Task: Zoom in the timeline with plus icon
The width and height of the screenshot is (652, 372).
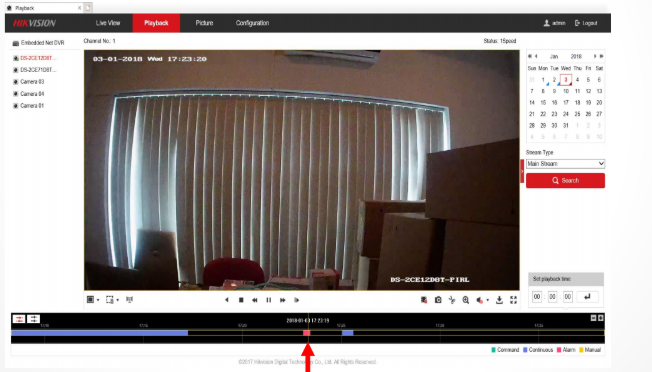Action: point(600,318)
